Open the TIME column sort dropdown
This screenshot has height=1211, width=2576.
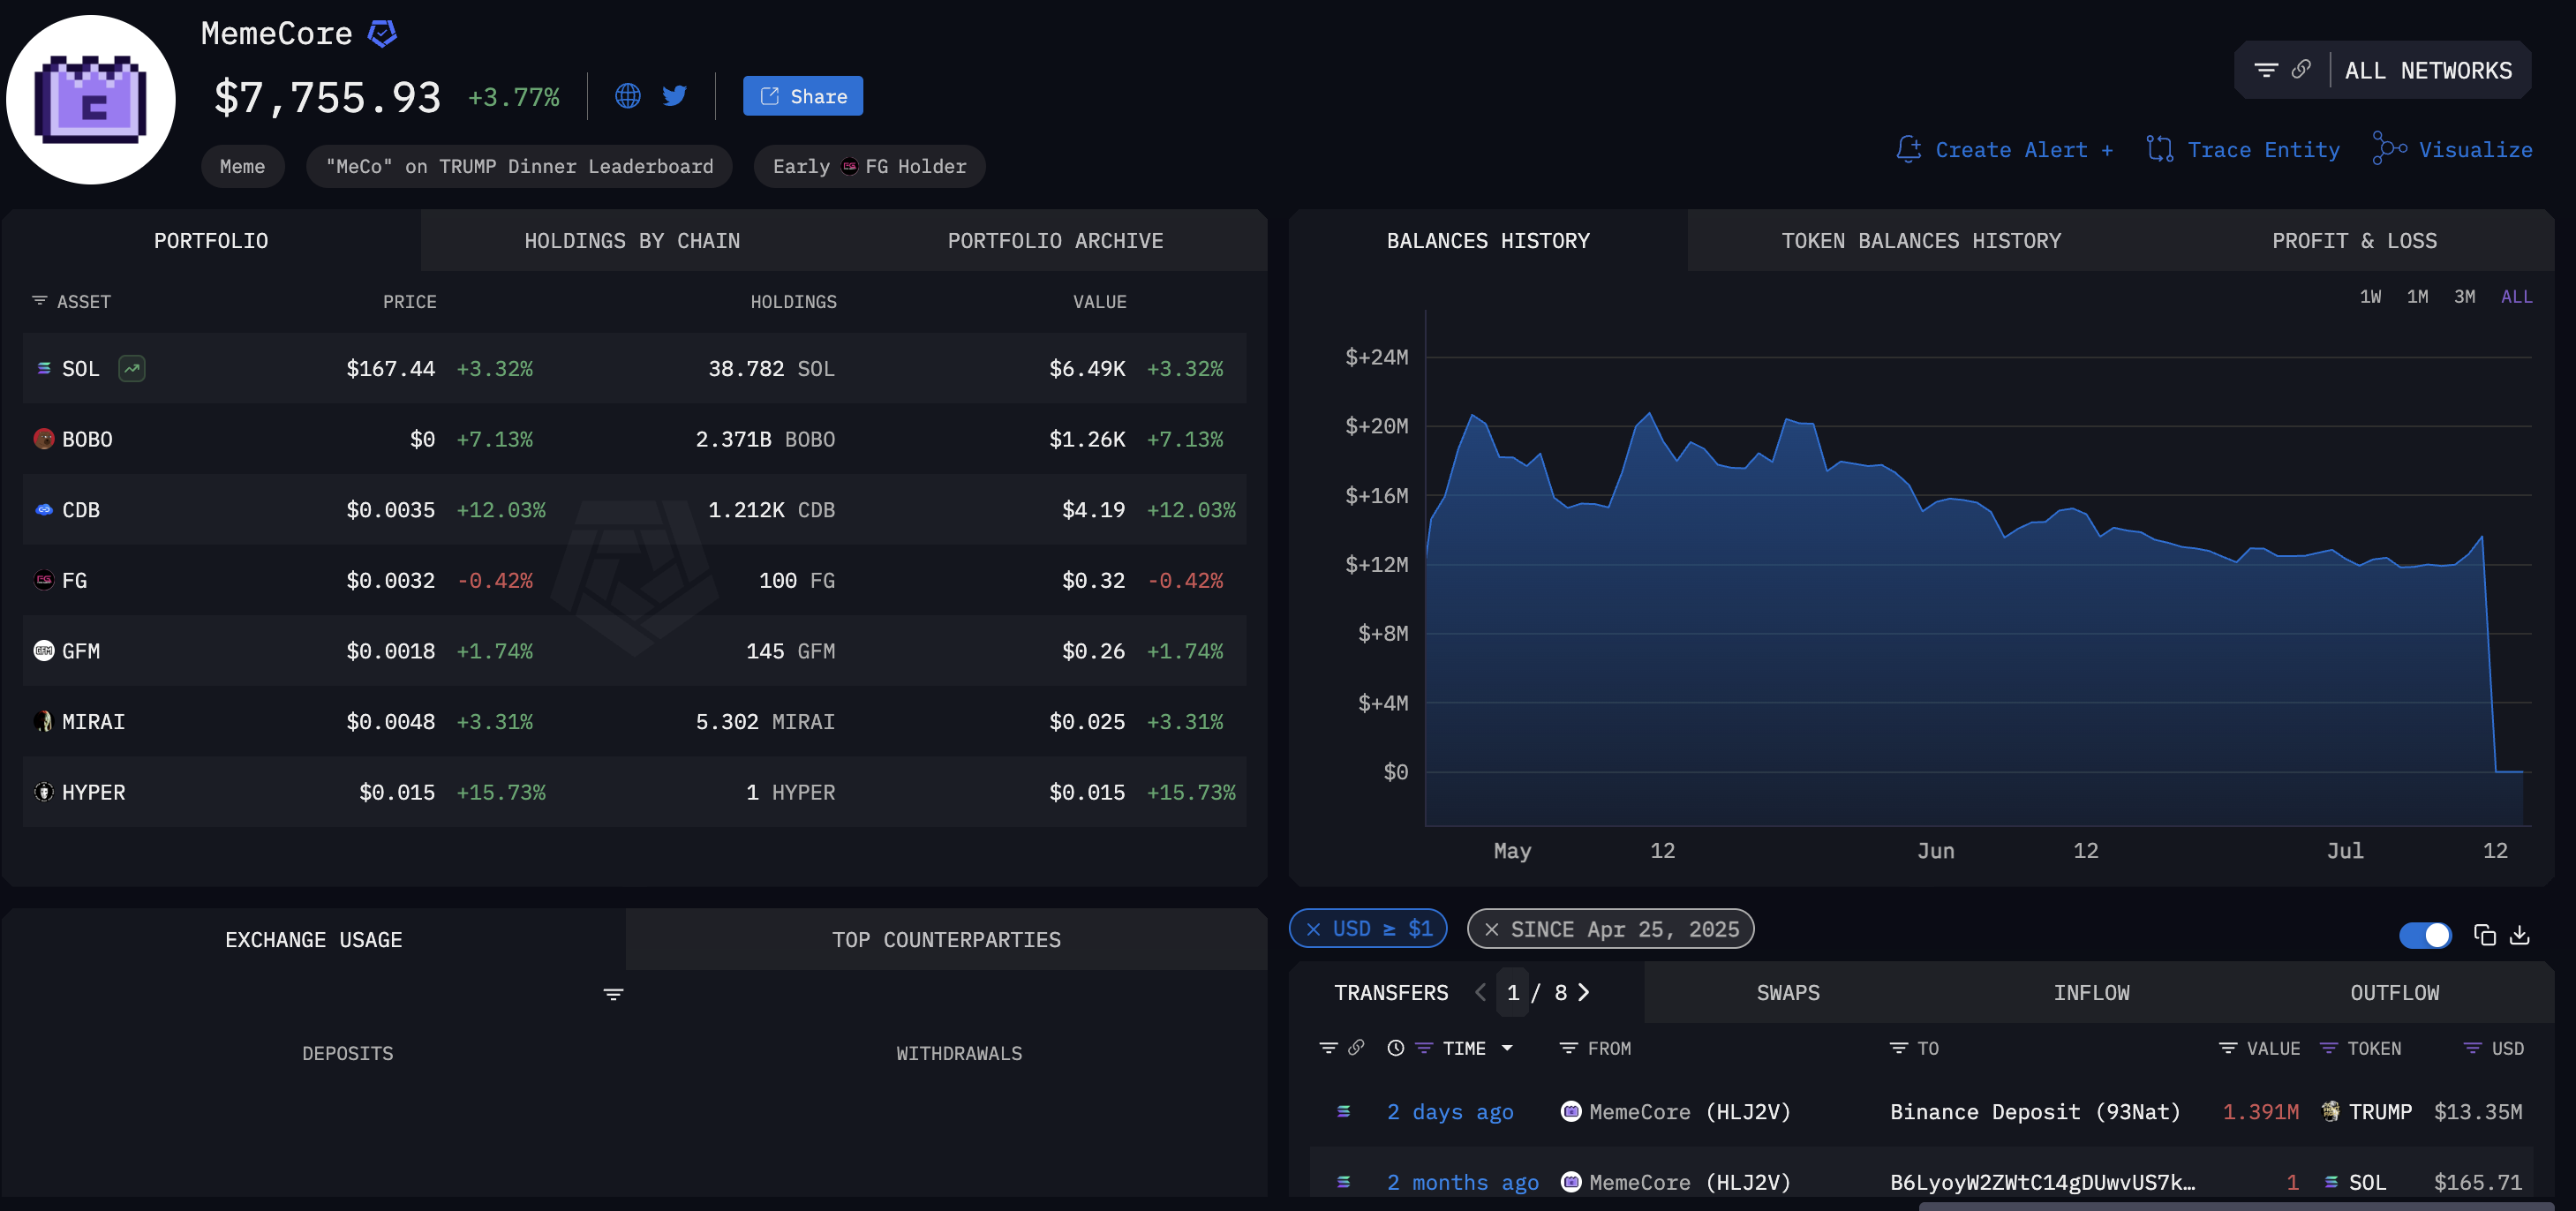[1507, 1048]
